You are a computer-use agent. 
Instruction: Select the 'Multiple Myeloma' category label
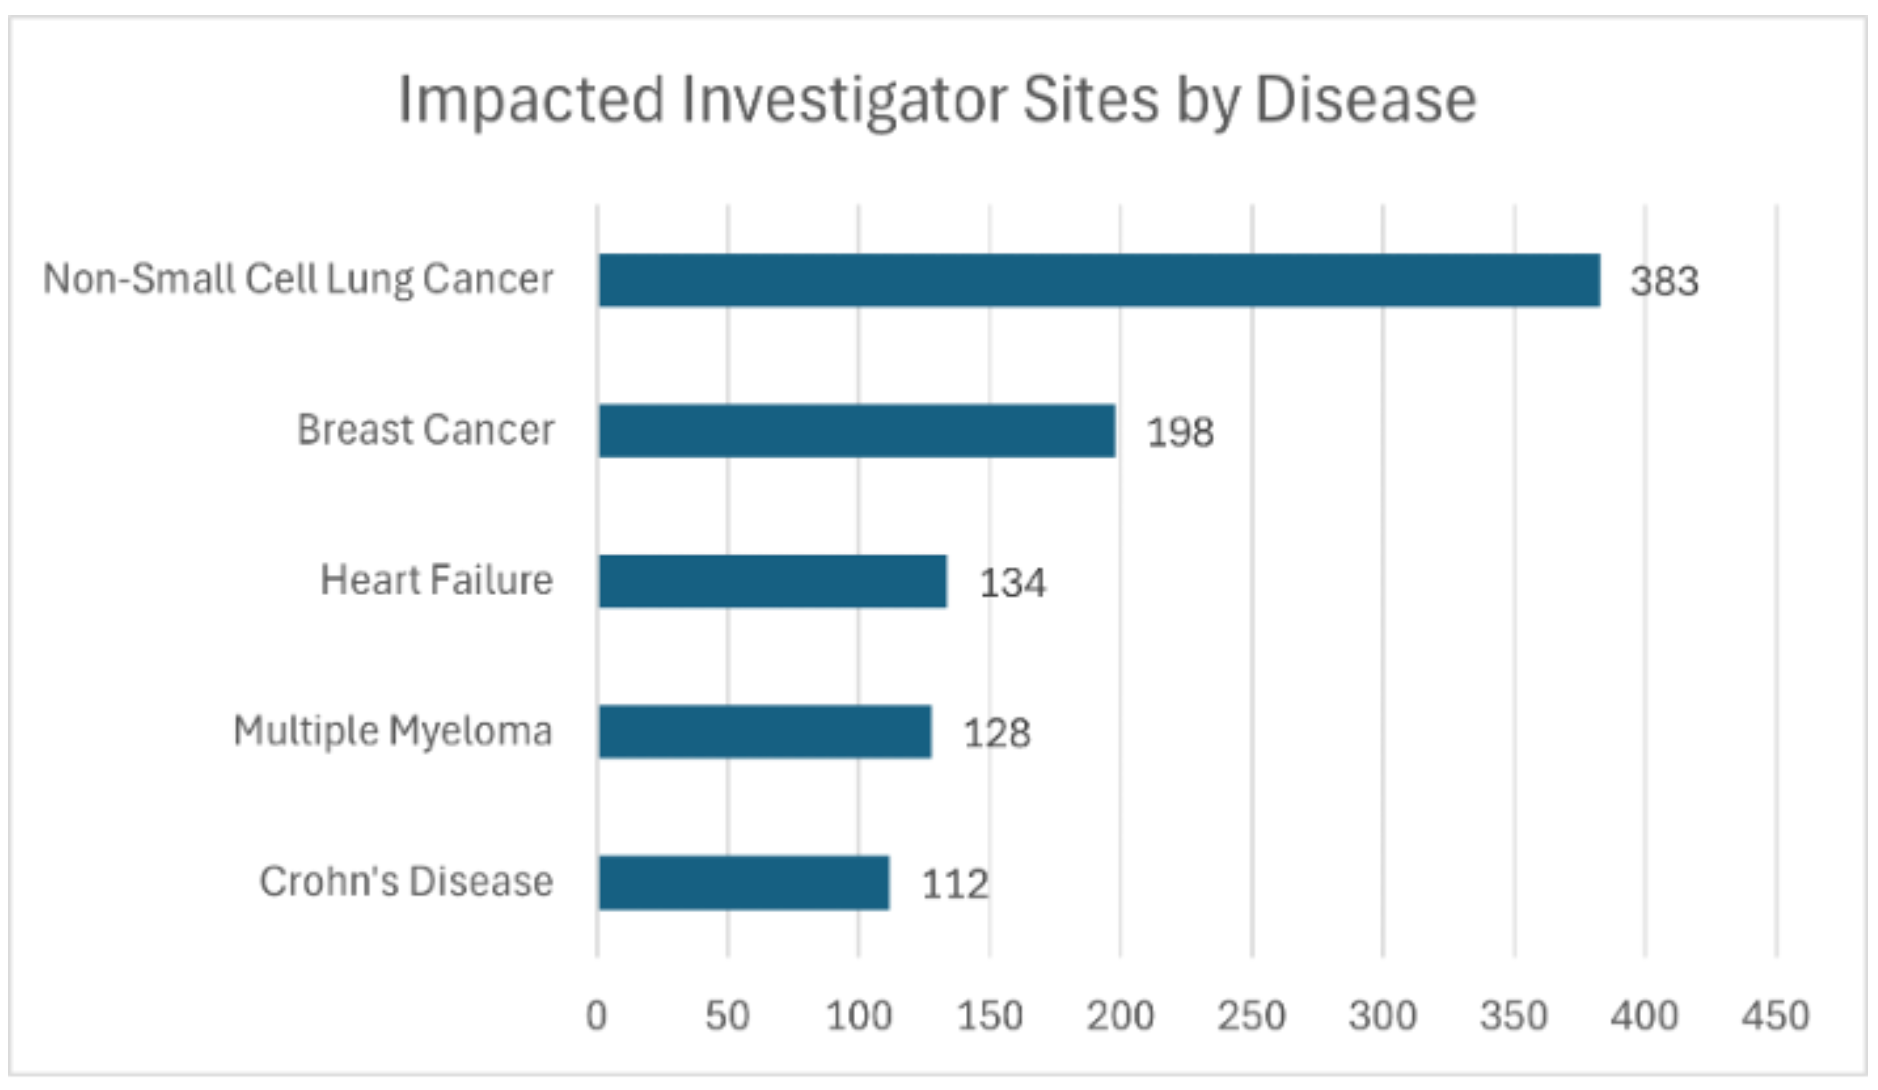(x=392, y=731)
